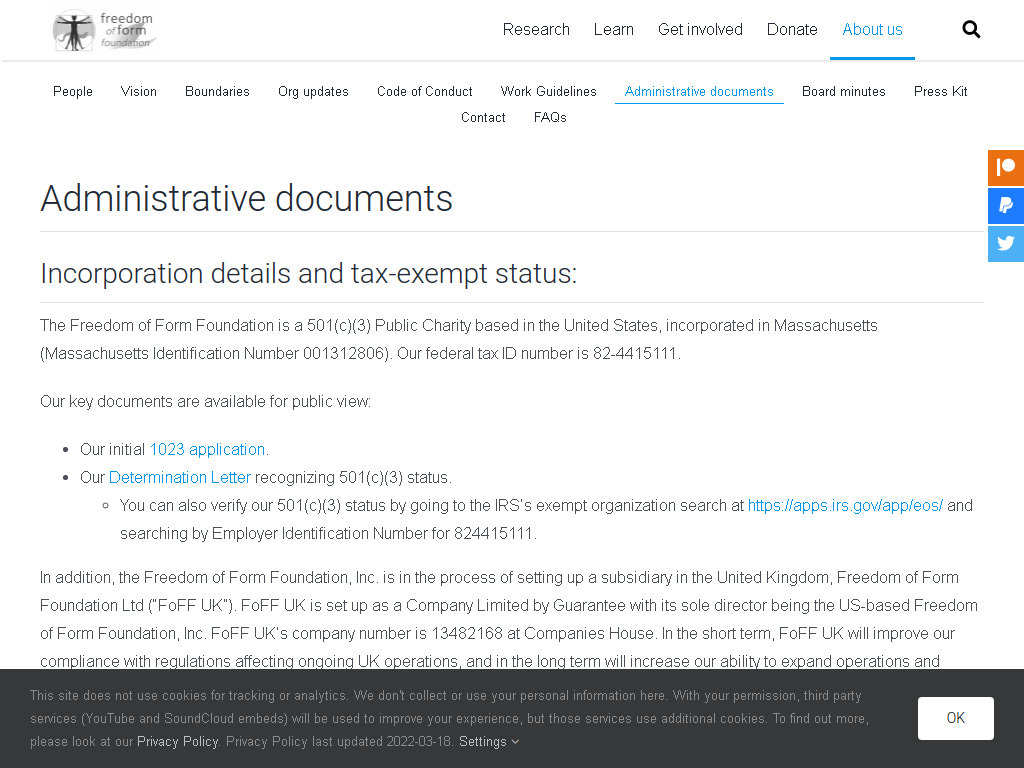The width and height of the screenshot is (1024, 768).
Task: Go to the Boundaries subpage
Action: pos(217,91)
